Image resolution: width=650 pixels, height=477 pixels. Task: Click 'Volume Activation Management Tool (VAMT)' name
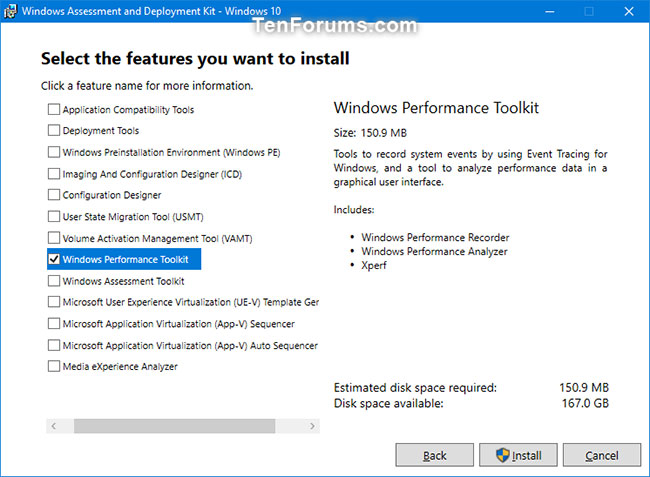[157, 238]
